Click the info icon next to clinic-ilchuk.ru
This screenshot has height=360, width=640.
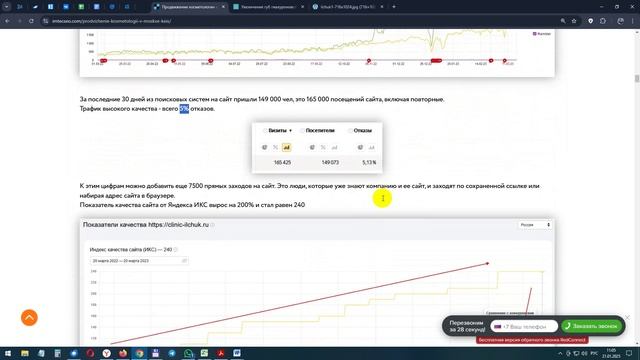tap(213, 225)
